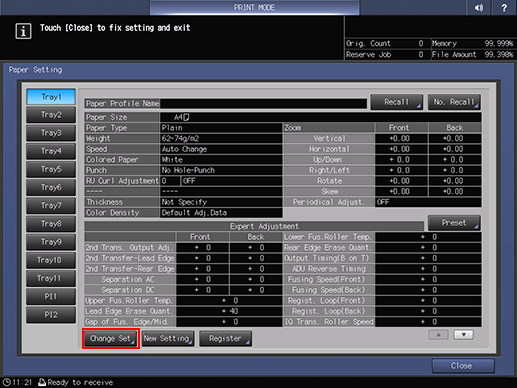
Task: Tap the speaker volume icon
Action: point(479,7)
